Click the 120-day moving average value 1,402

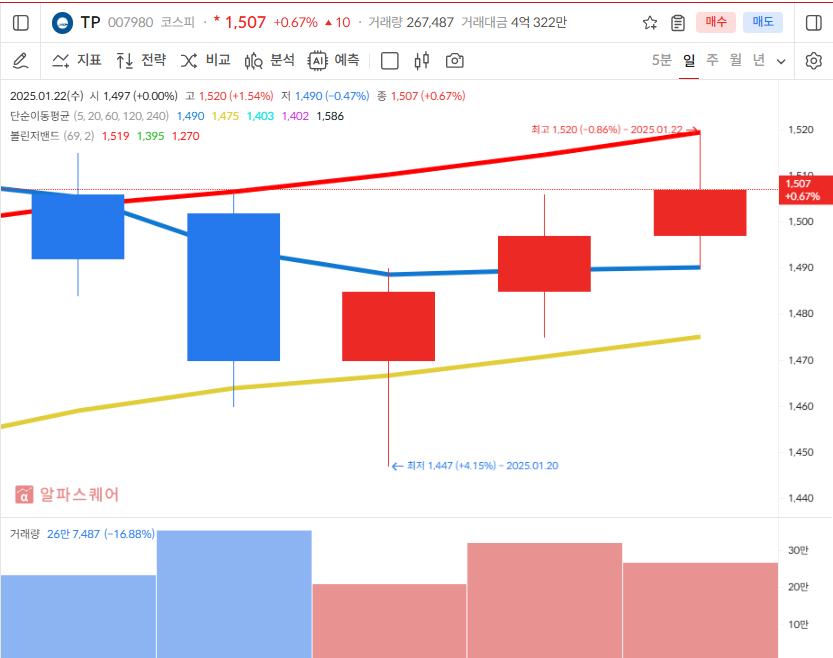295,116
